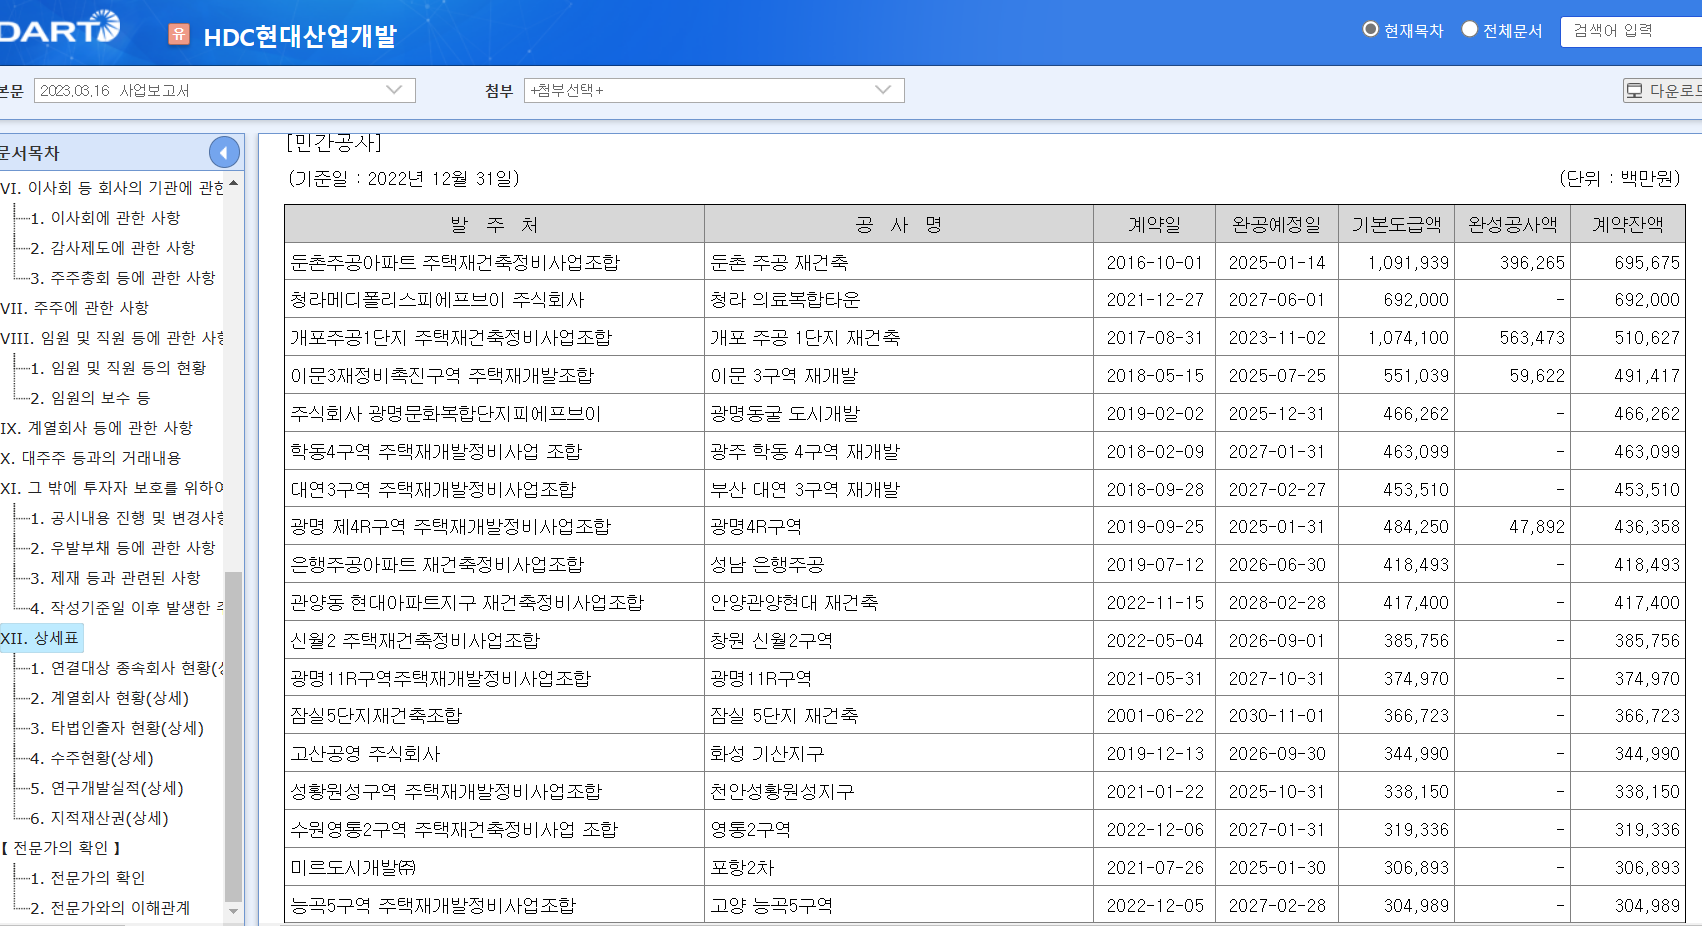Go to VII. 주주에 관한 사항

point(75,308)
